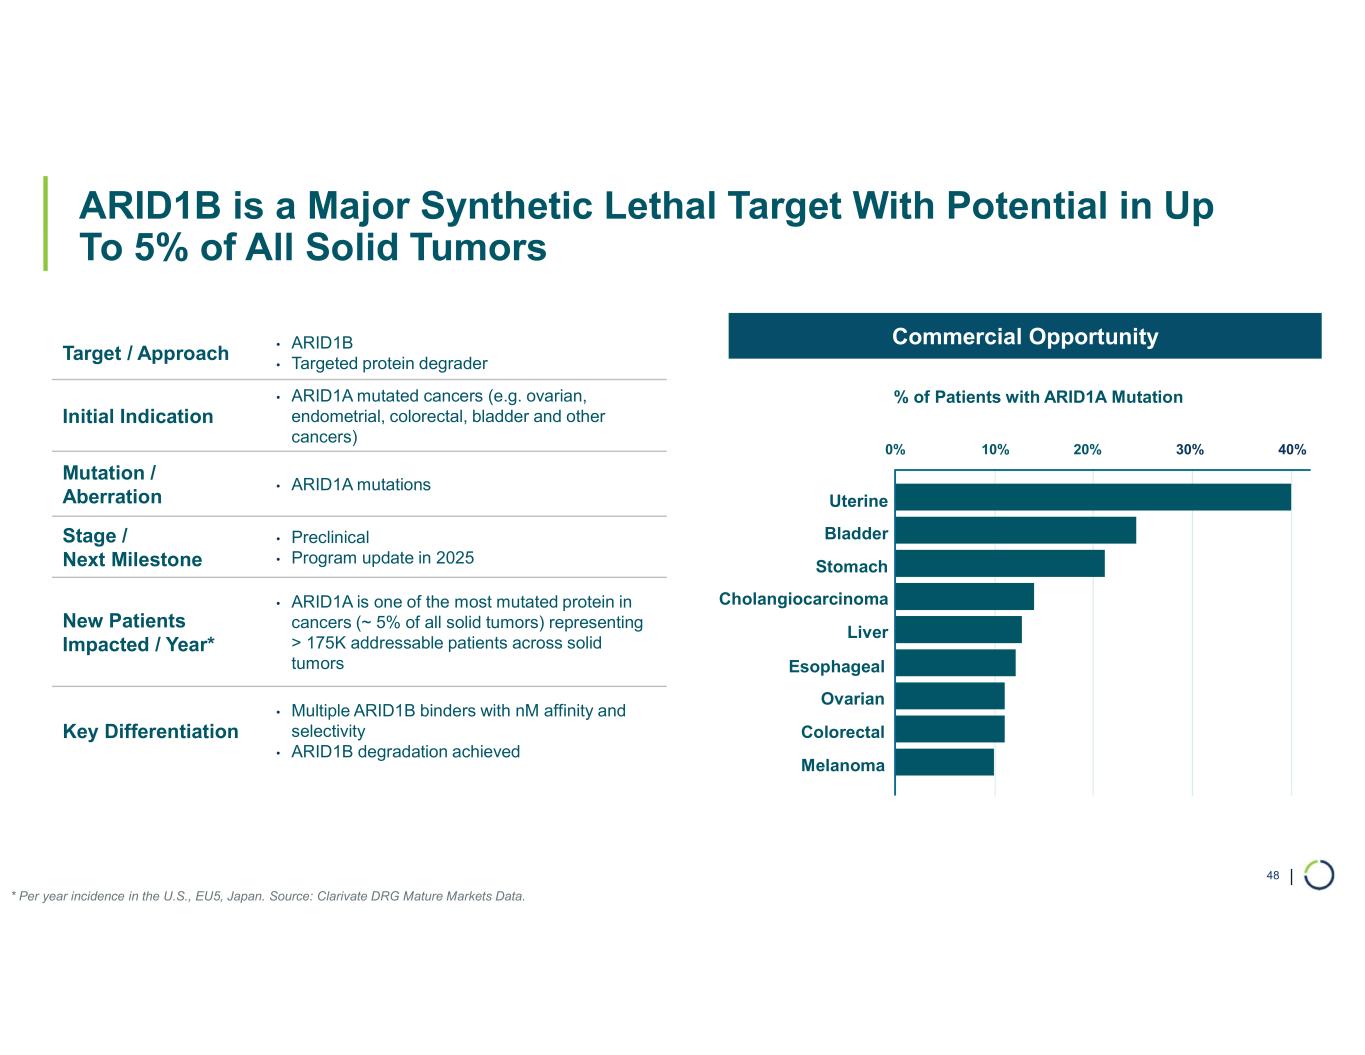Click the Clarivate source footnote text
The image size is (1365, 1055).
pyautogui.click(x=268, y=896)
